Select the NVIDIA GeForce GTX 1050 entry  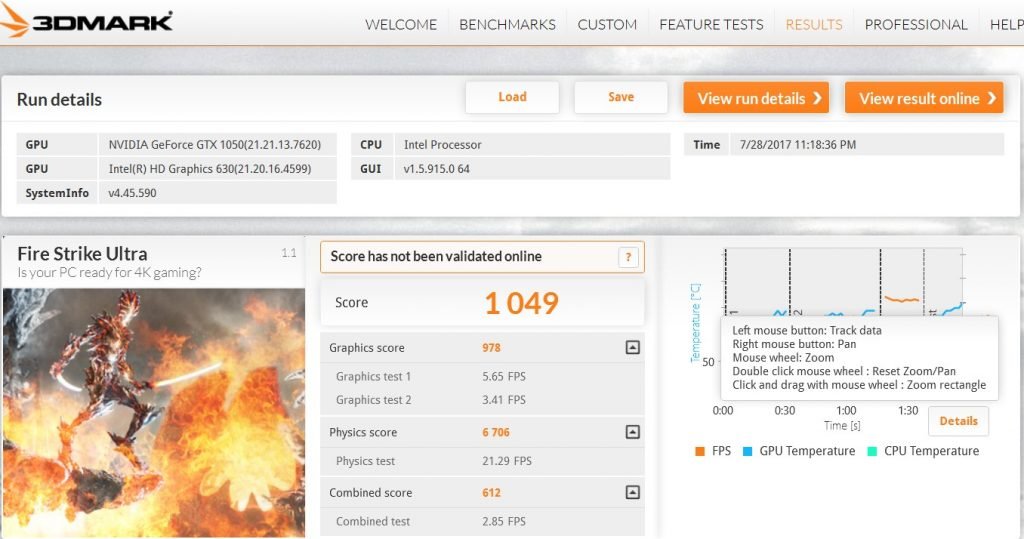point(215,144)
